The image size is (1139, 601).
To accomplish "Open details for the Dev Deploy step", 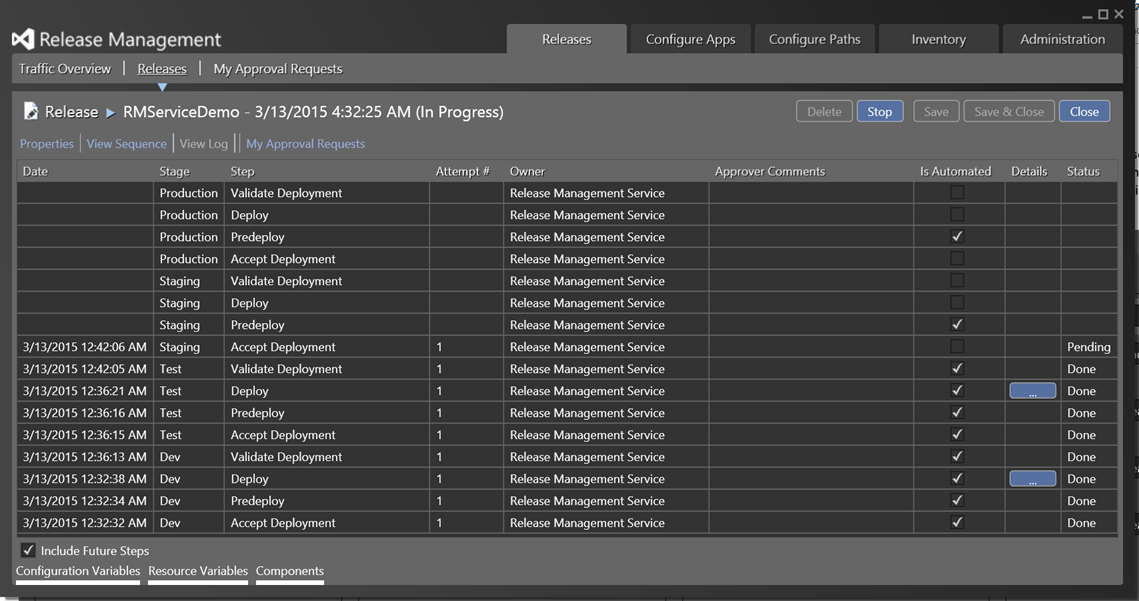I will 1032,479.
